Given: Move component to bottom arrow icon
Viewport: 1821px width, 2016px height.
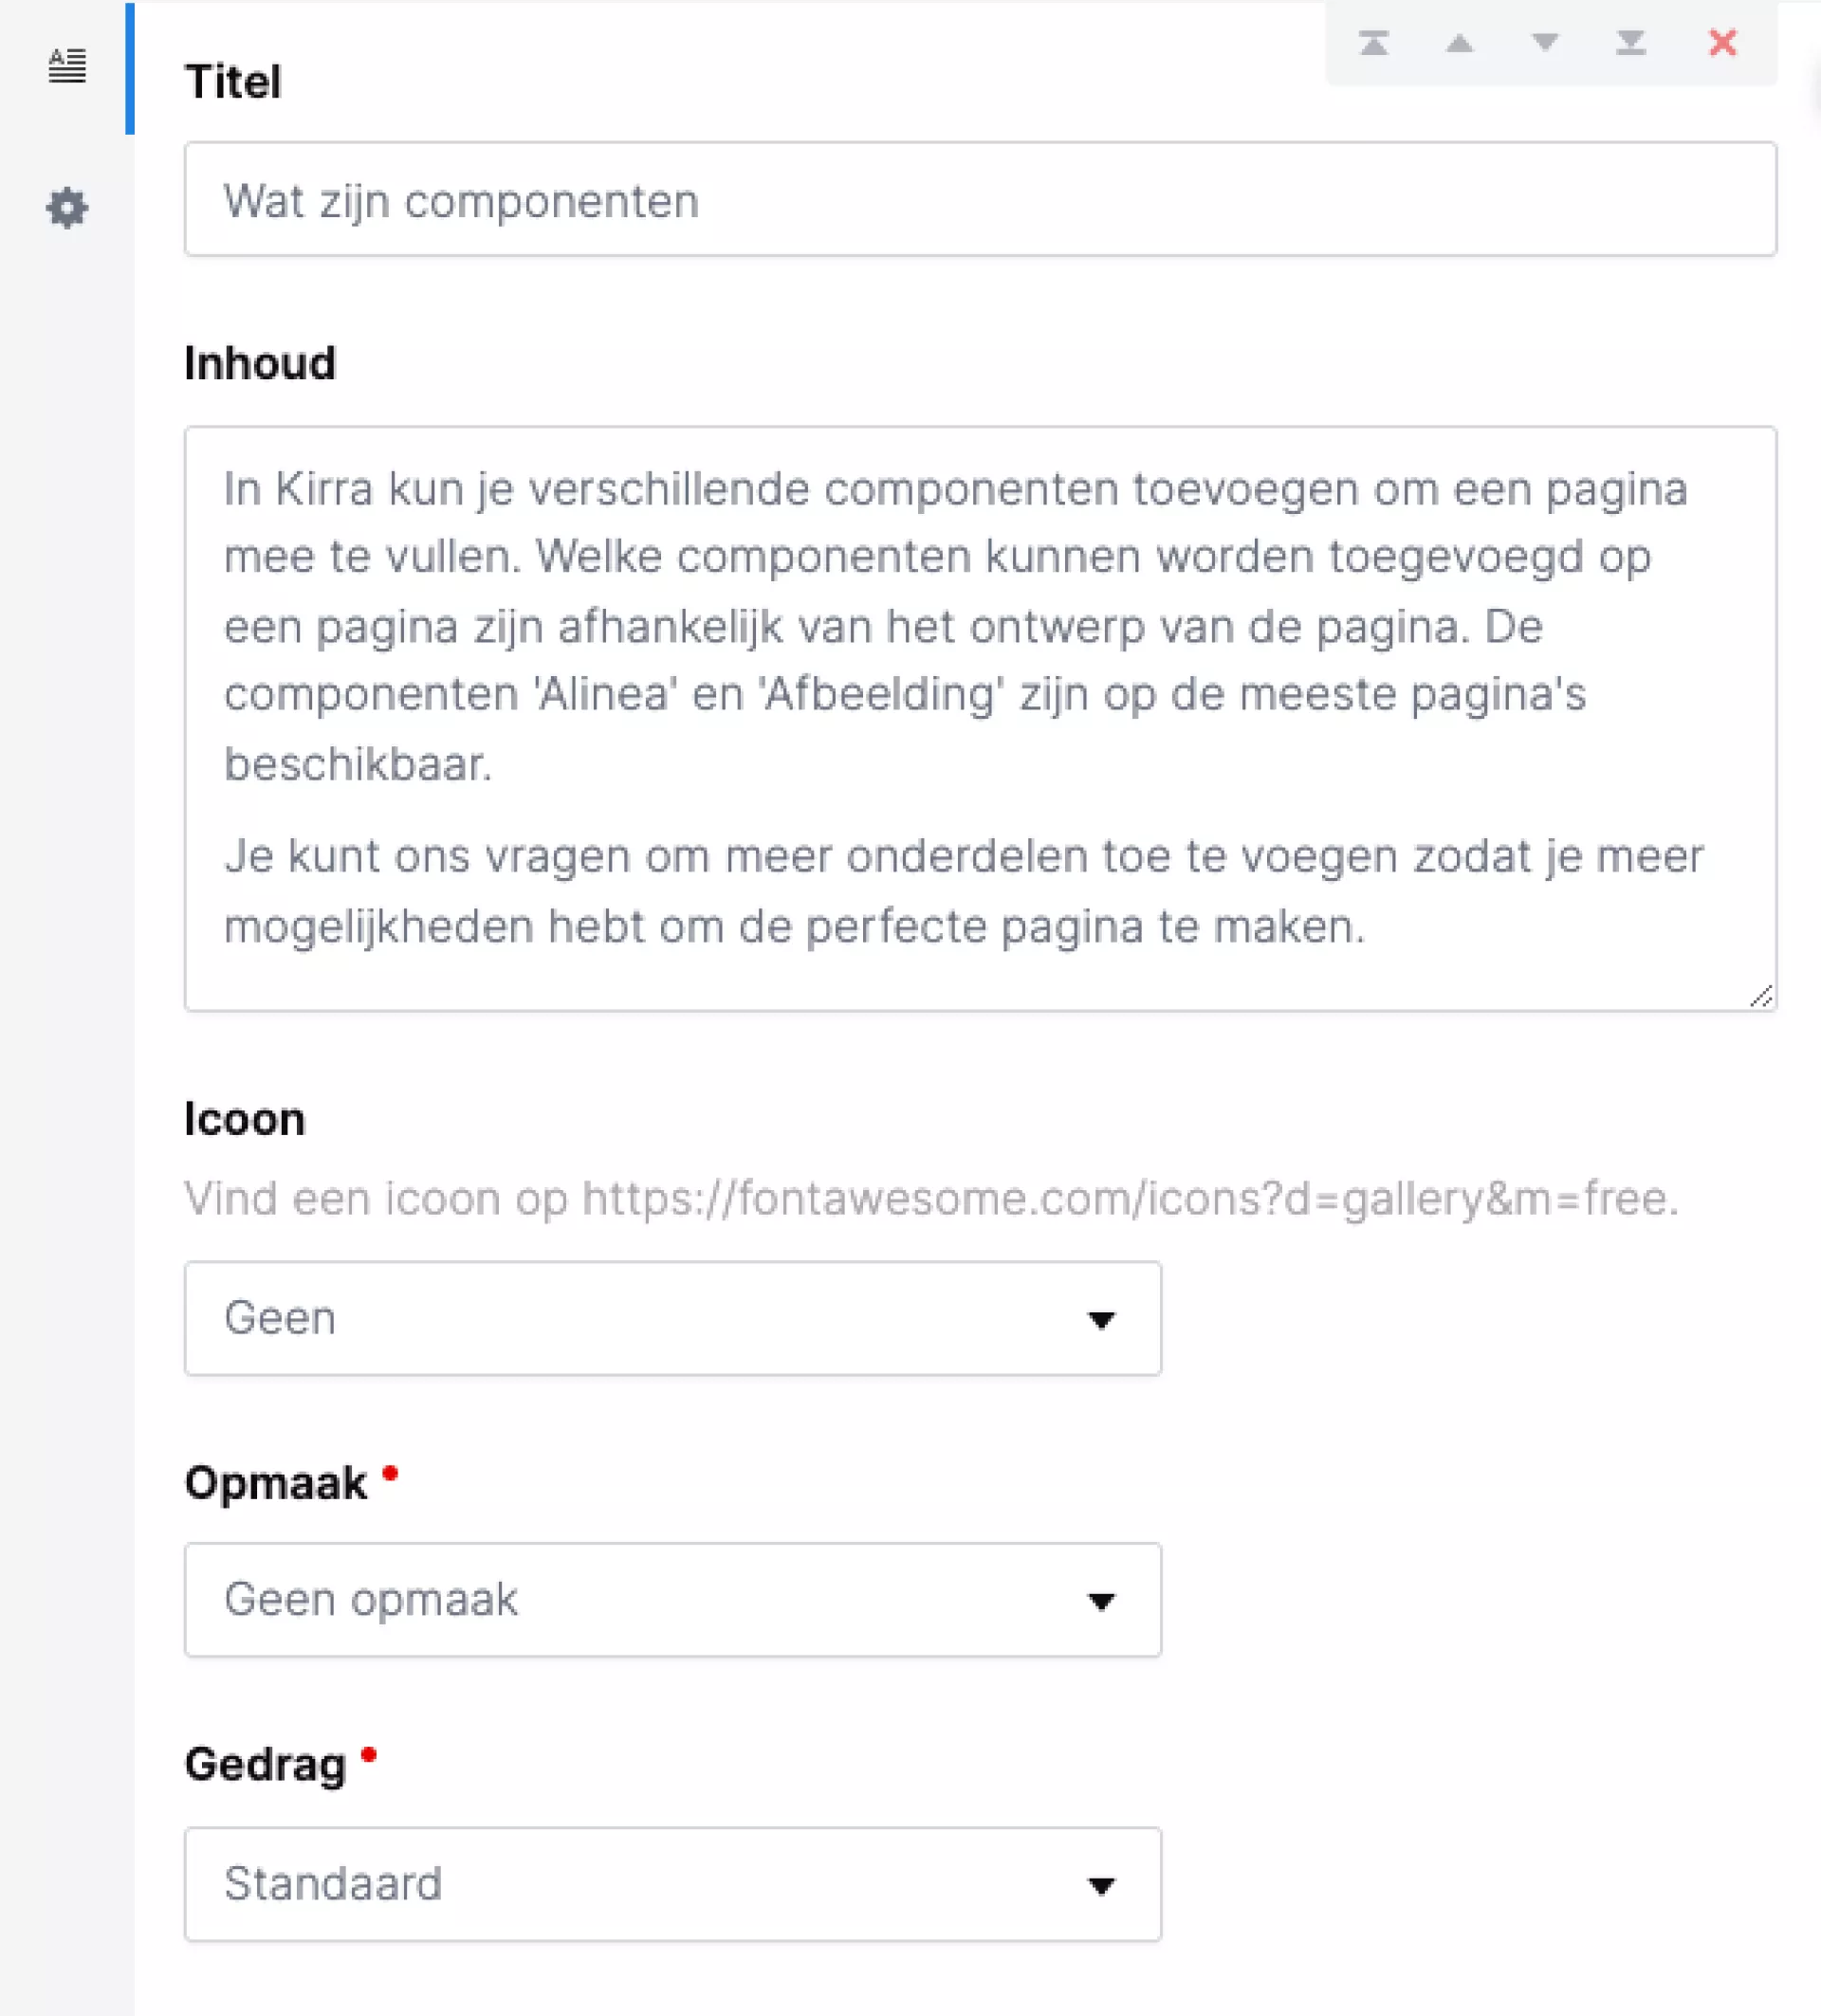Looking at the screenshot, I should point(1630,43).
